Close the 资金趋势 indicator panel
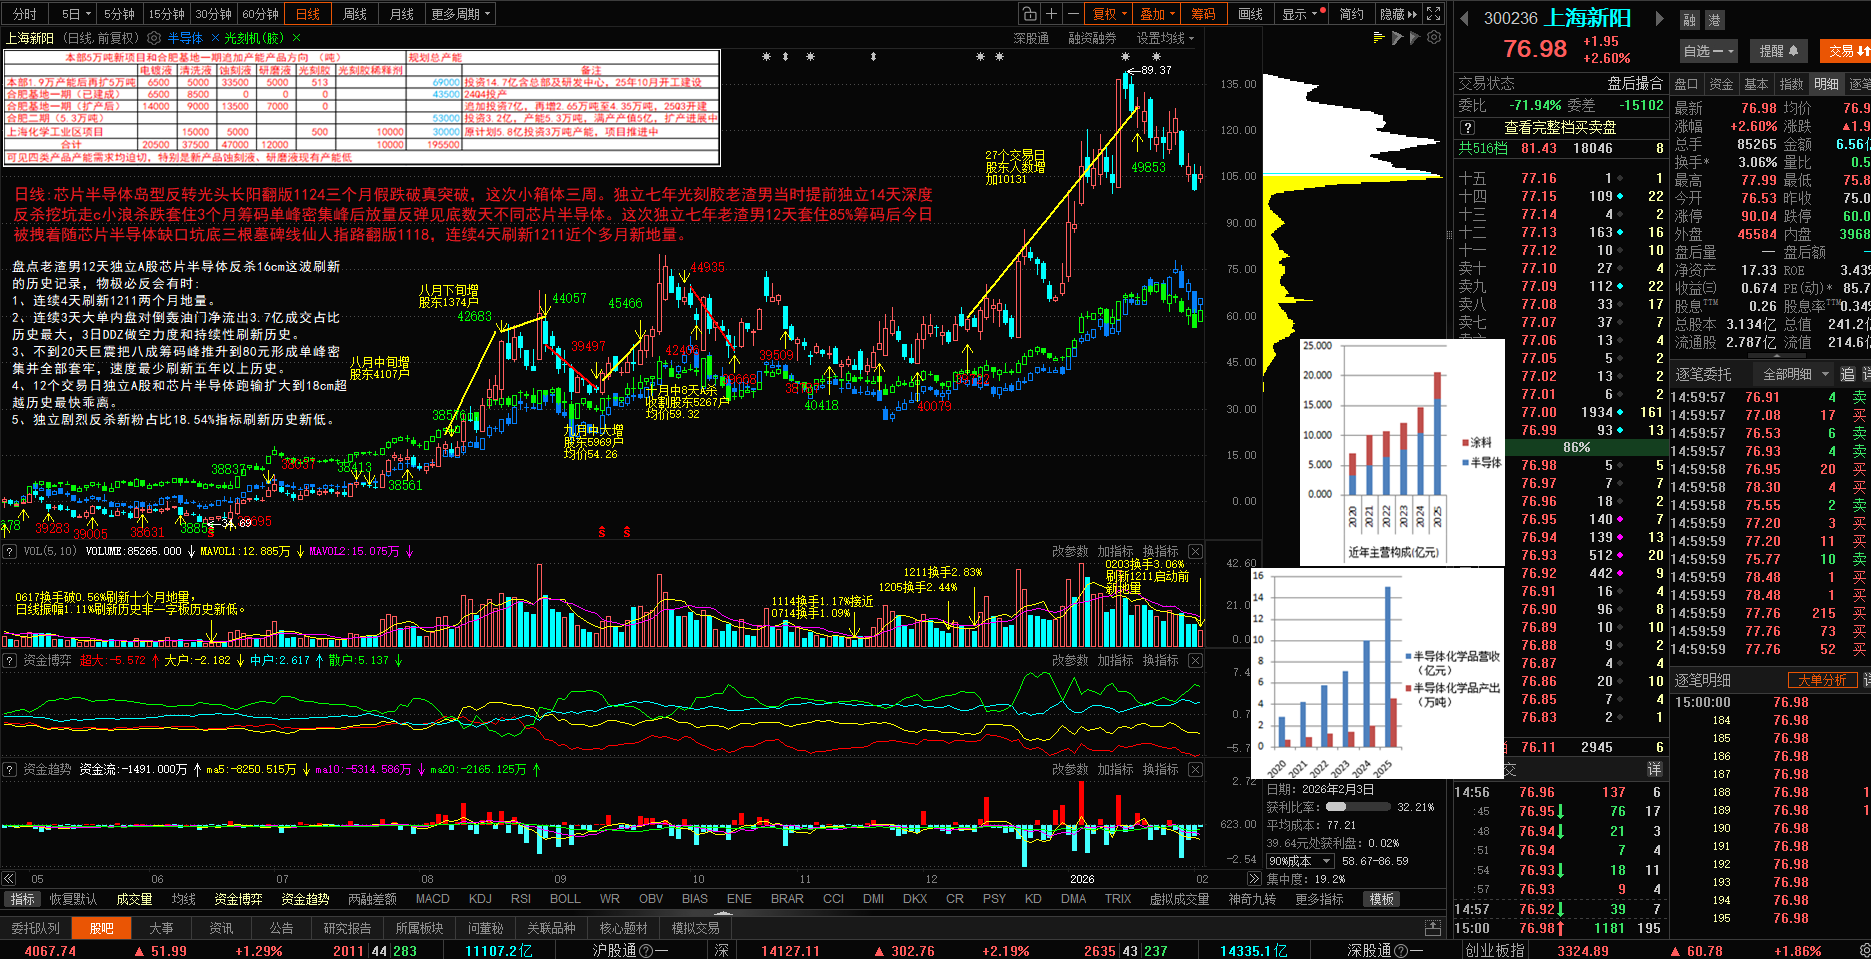The image size is (1871, 959). [x=1195, y=769]
